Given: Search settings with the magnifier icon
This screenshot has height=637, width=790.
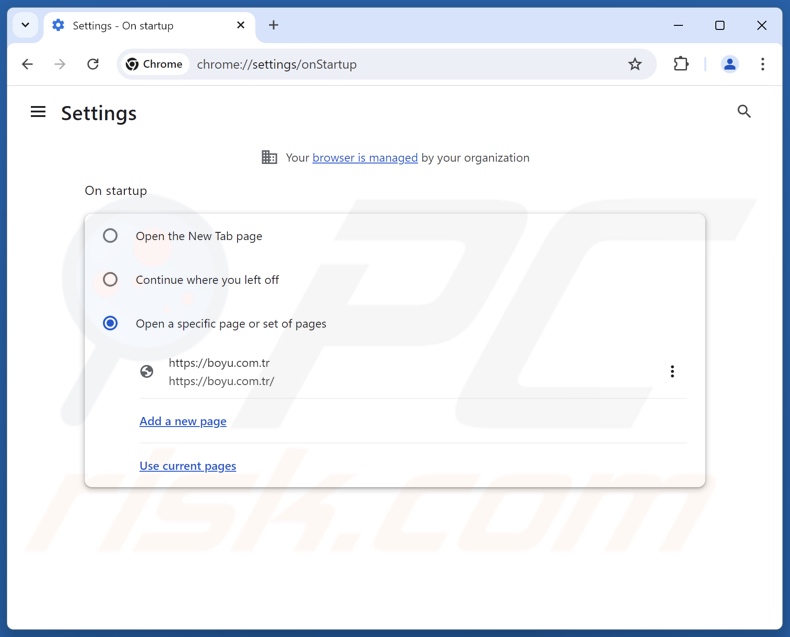Looking at the screenshot, I should (x=744, y=111).
